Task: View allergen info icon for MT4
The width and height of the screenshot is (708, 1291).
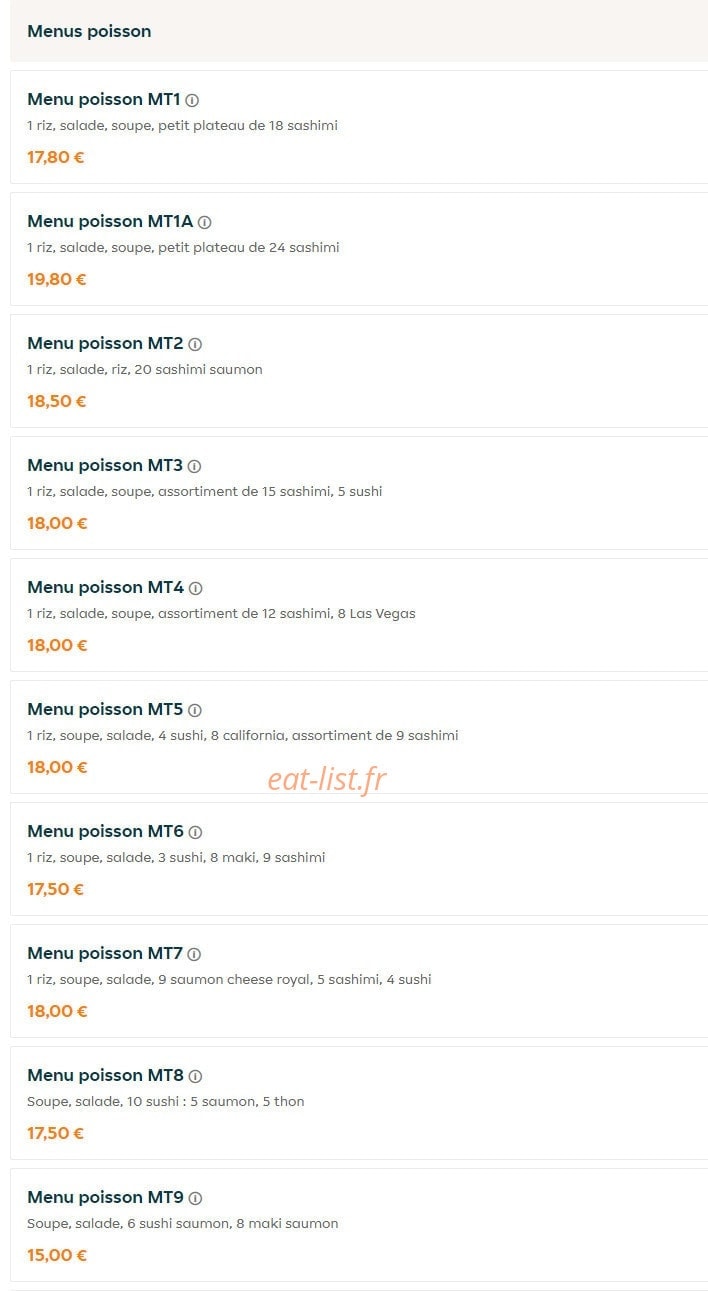Action: [x=196, y=588]
